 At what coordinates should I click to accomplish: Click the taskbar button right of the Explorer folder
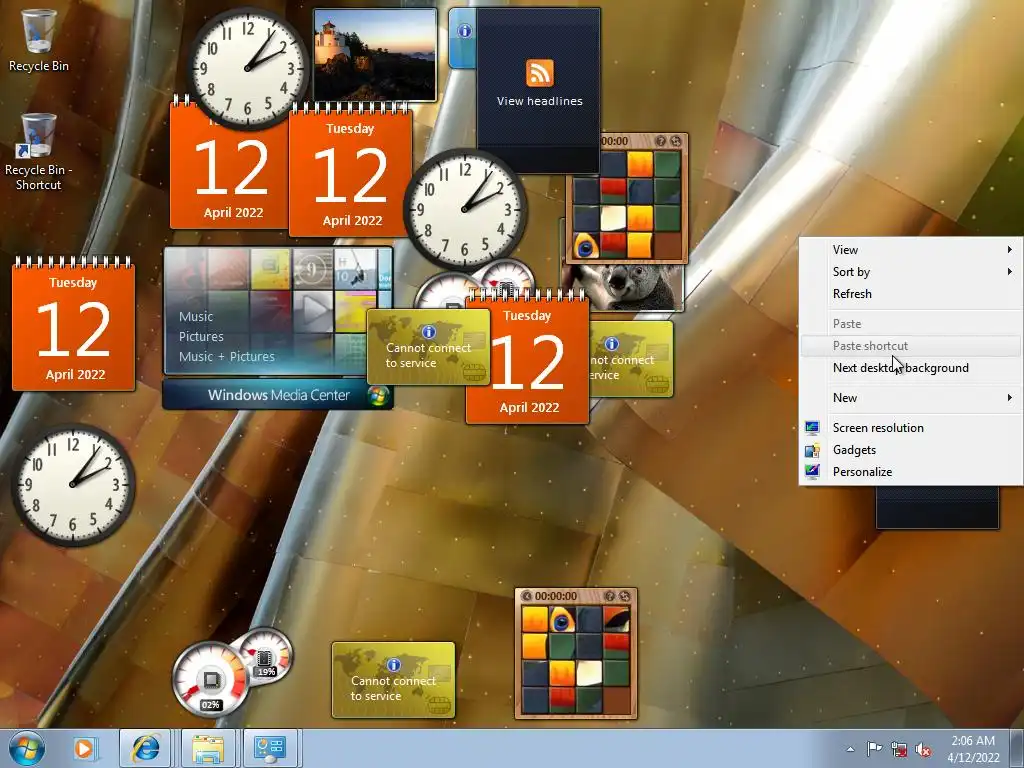(x=270, y=748)
